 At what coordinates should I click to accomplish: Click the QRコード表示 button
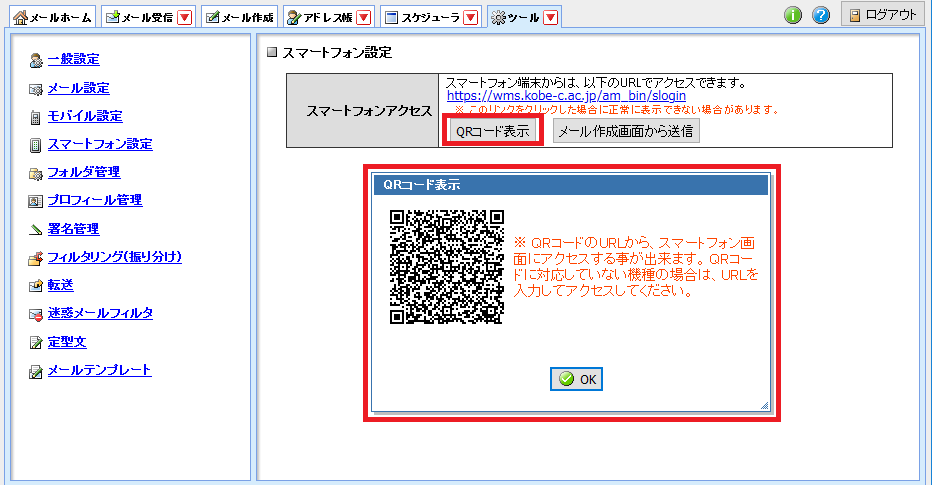pos(493,131)
